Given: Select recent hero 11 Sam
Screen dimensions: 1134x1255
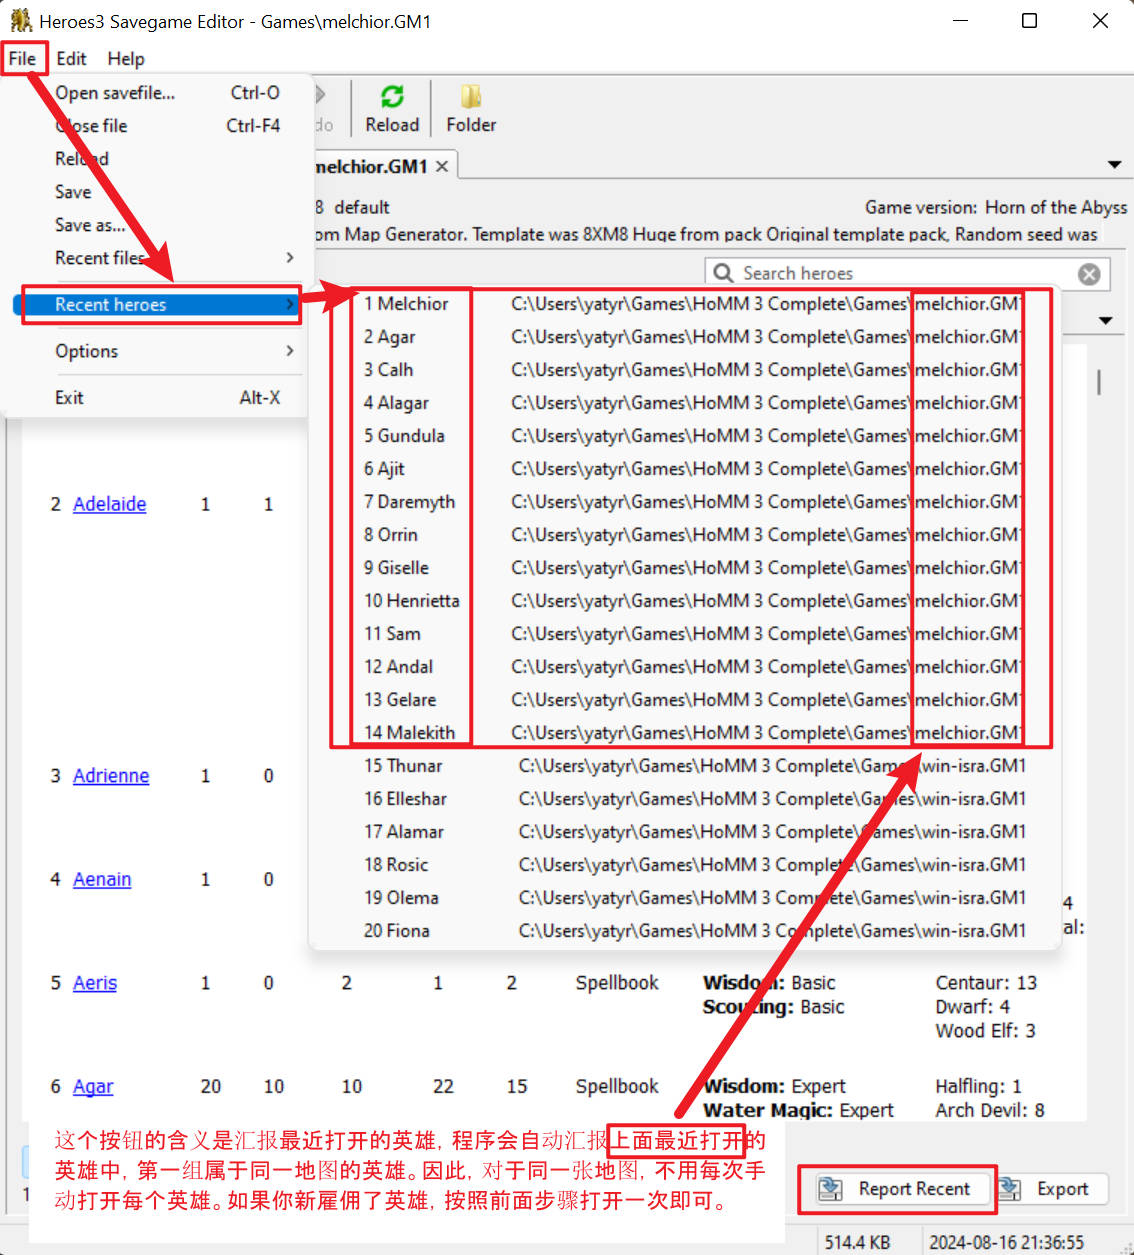Looking at the screenshot, I should tap(684, 634).
